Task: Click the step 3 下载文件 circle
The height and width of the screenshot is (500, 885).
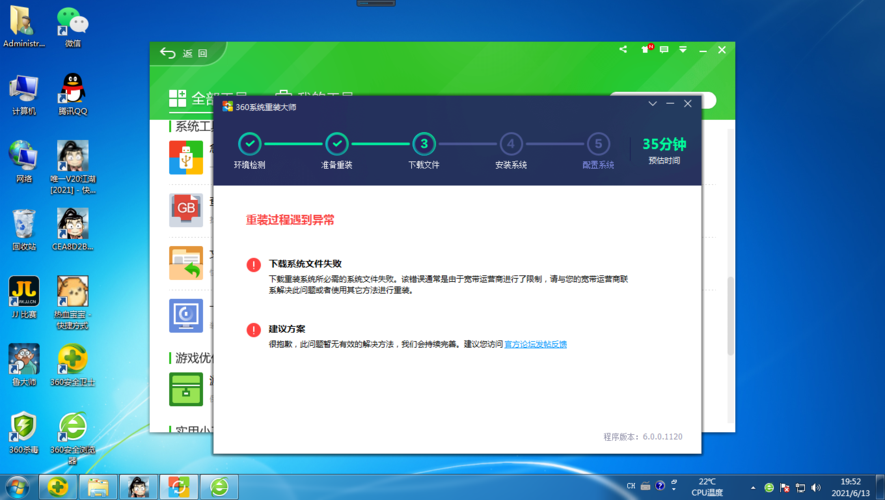Action: point(424,144)
